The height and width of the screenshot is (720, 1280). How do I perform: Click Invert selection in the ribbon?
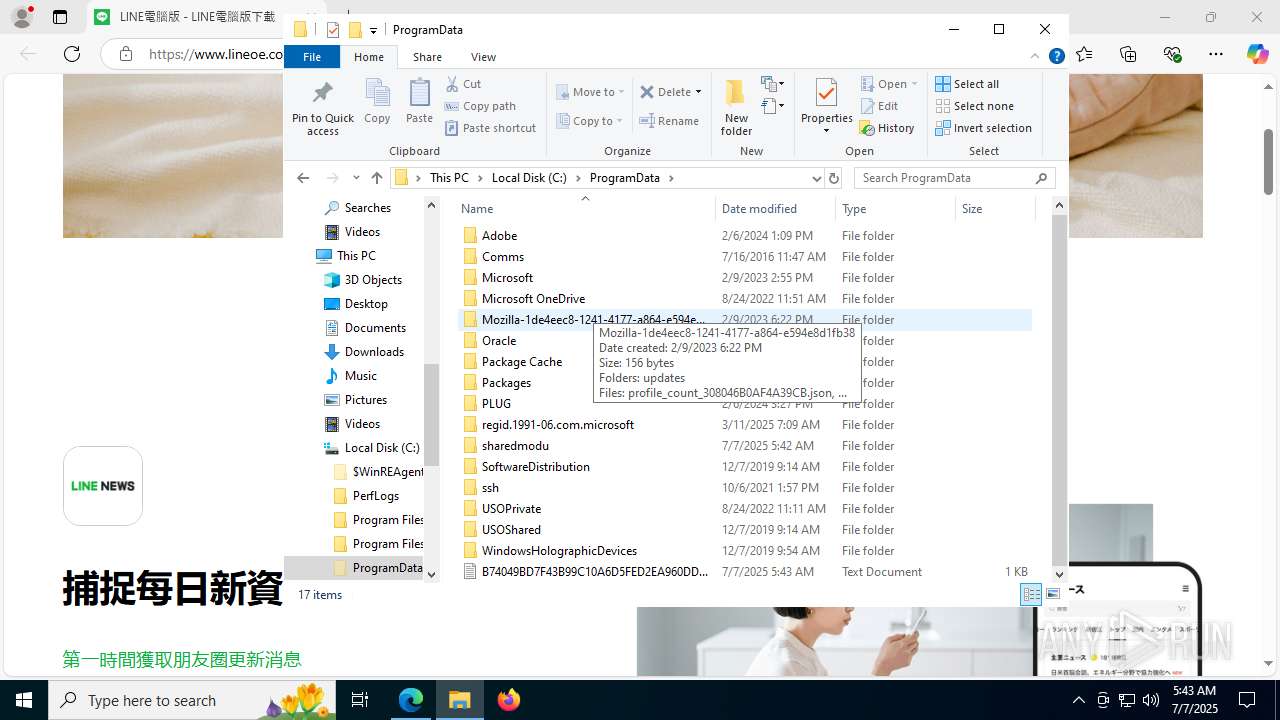pos(983,128)
